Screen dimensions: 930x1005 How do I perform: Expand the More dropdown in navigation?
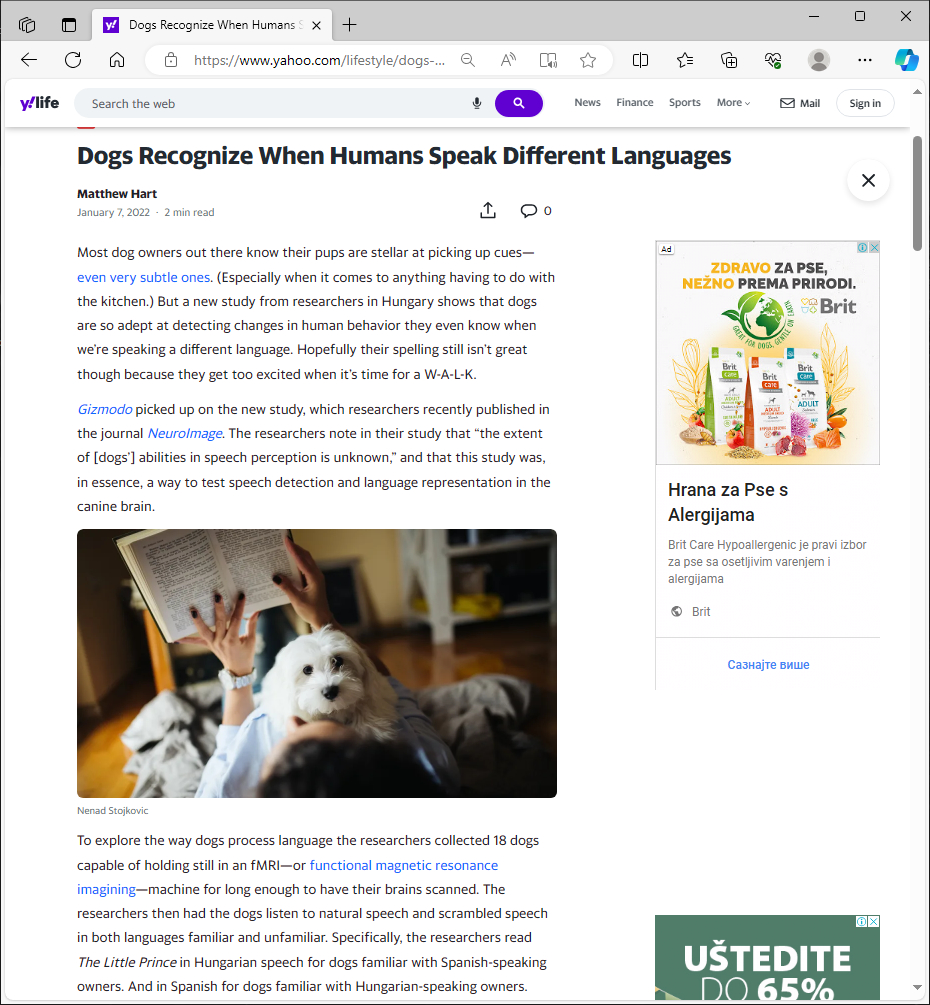(x=733, y=103)
